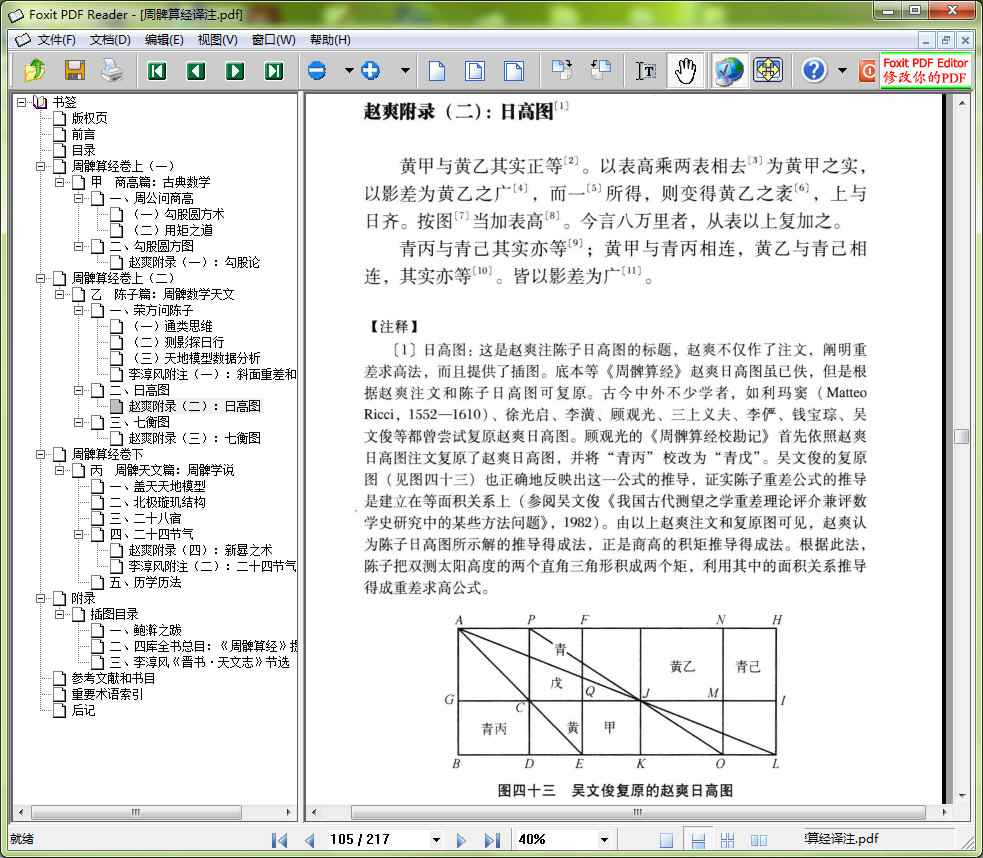
Task: Click the Foxit PDF Editor advertisement banner
Action: pos(924,71)
